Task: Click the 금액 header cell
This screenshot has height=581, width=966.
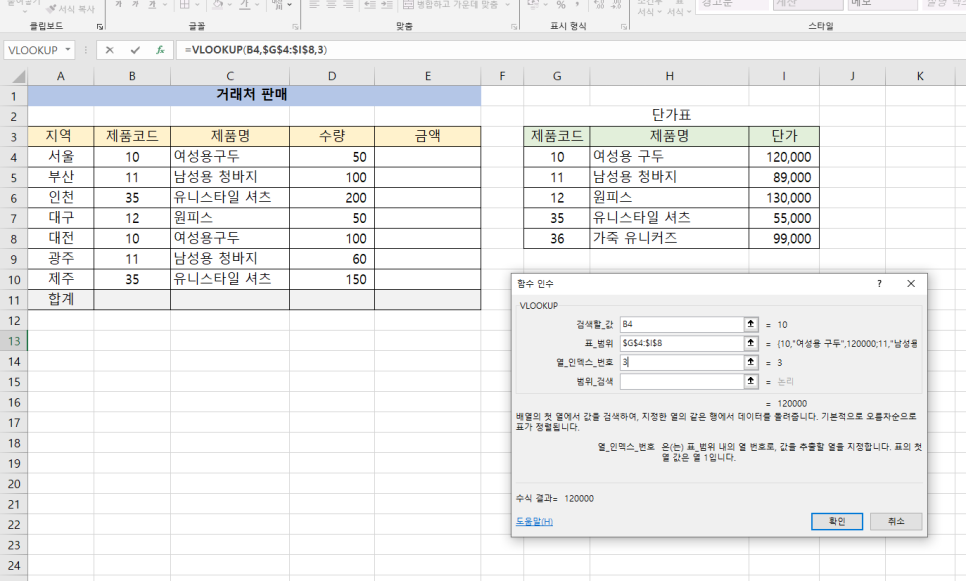Action: [428, 136]
